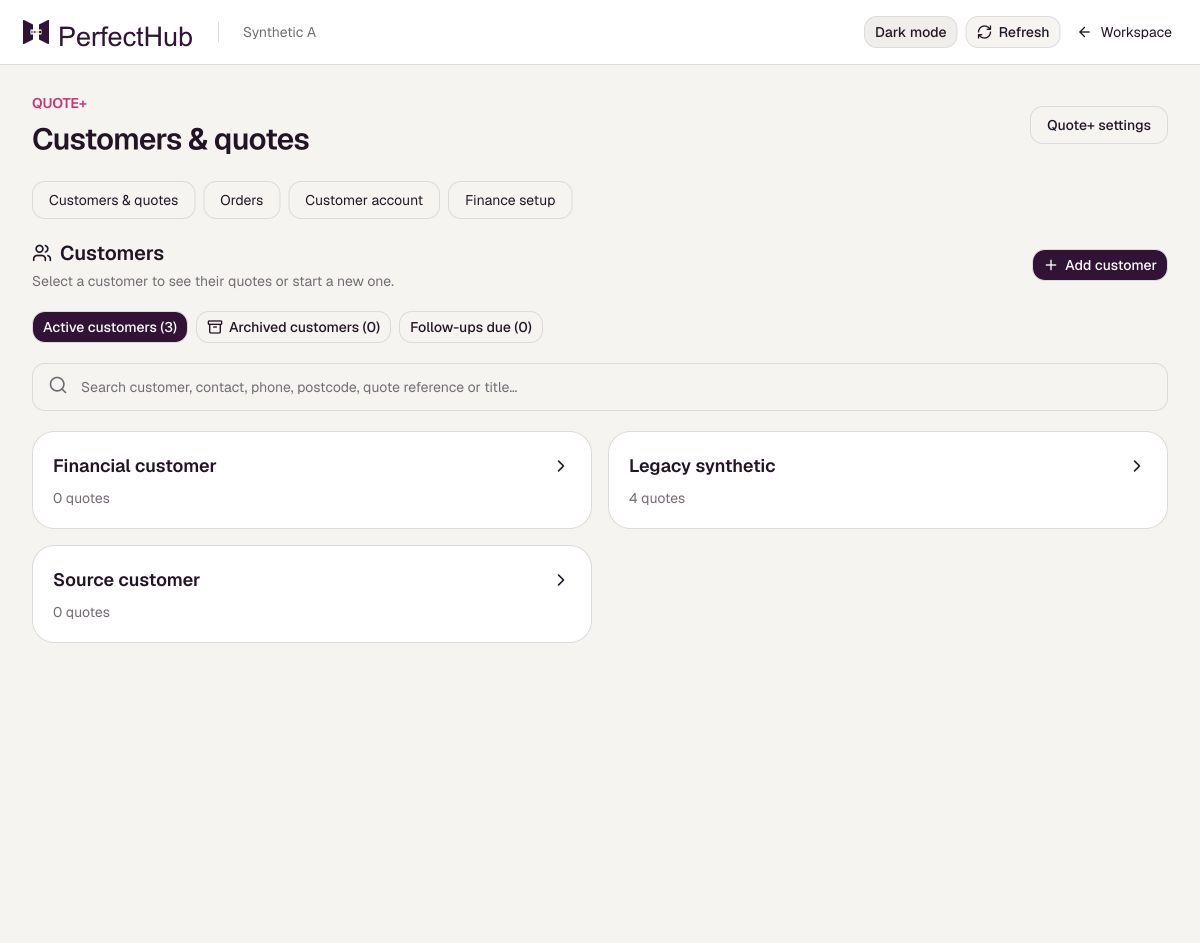This screenshot has height=943, width=1200.
Task: Open the Customer account tab
Action: click(364, 200)
